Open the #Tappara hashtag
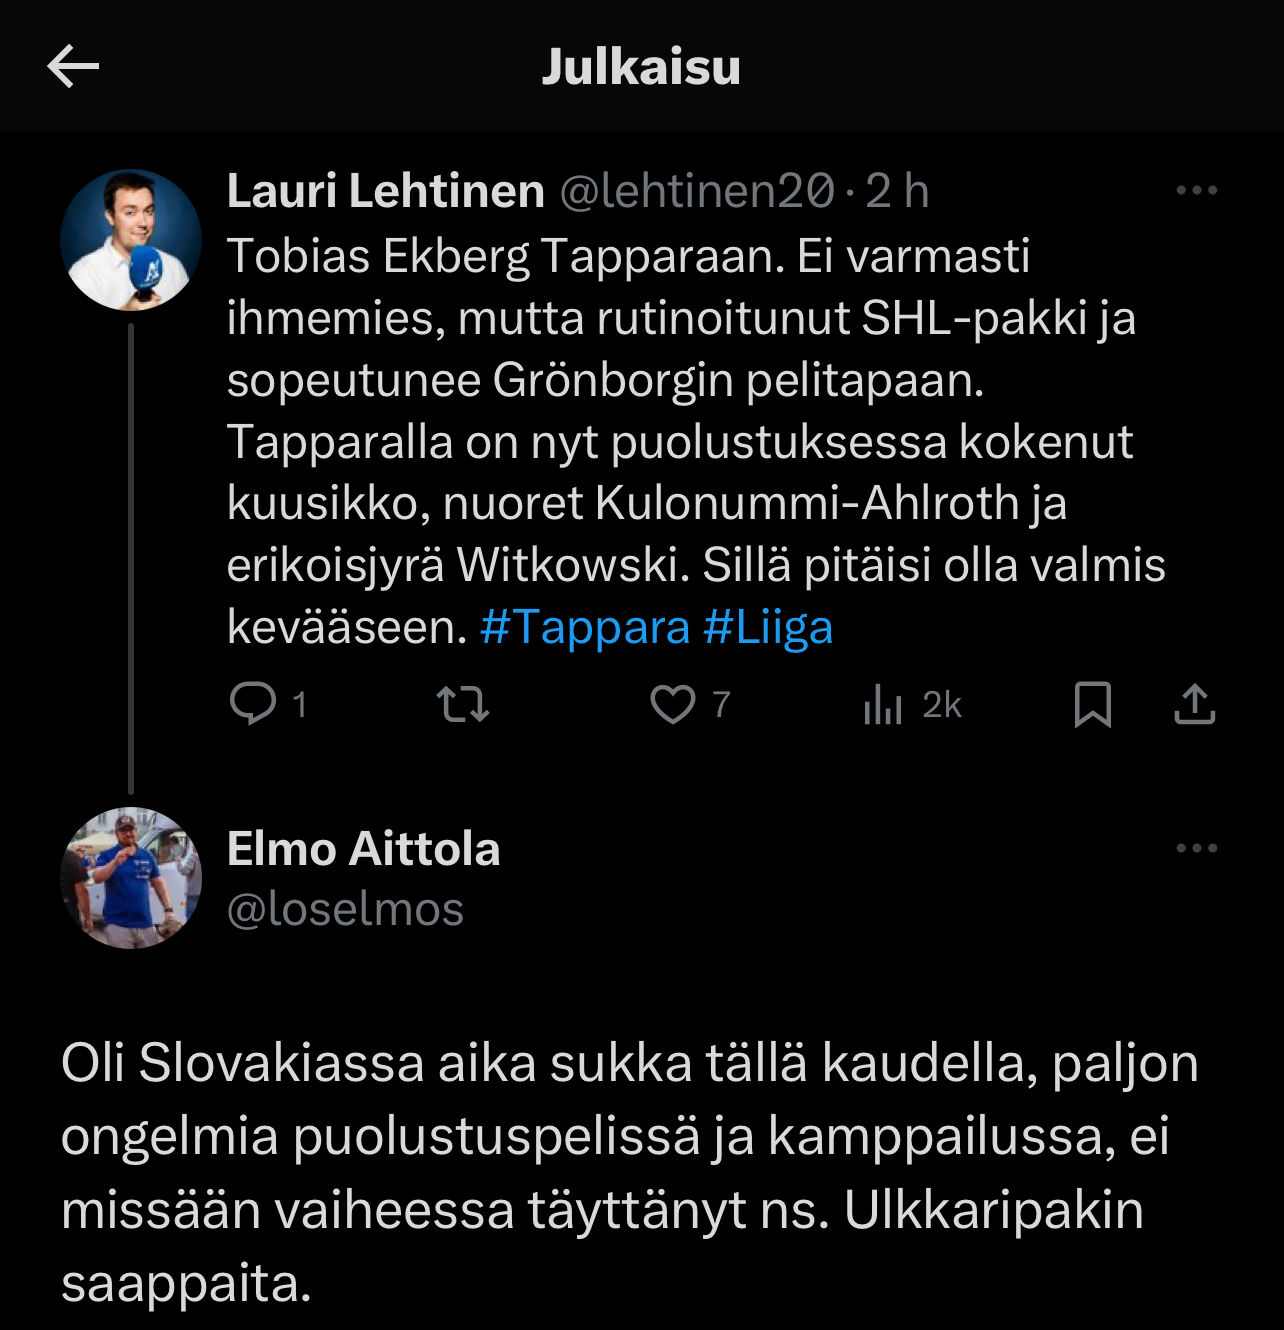 point(585,628)
